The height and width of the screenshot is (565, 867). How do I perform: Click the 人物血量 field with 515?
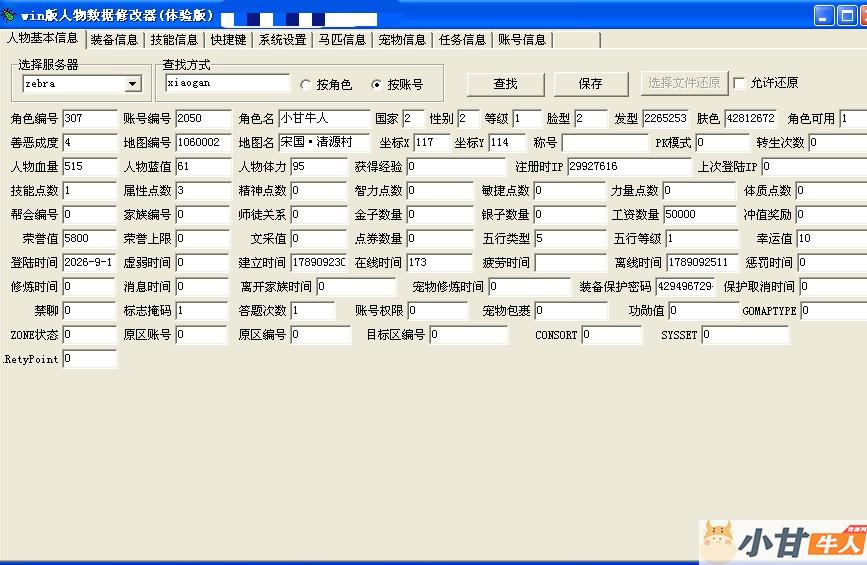90,166
